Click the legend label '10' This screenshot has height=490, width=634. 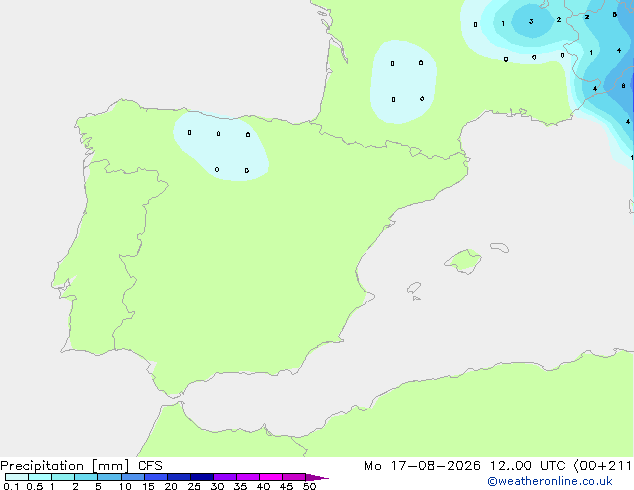pyautogui.click(x=125, y=486)
